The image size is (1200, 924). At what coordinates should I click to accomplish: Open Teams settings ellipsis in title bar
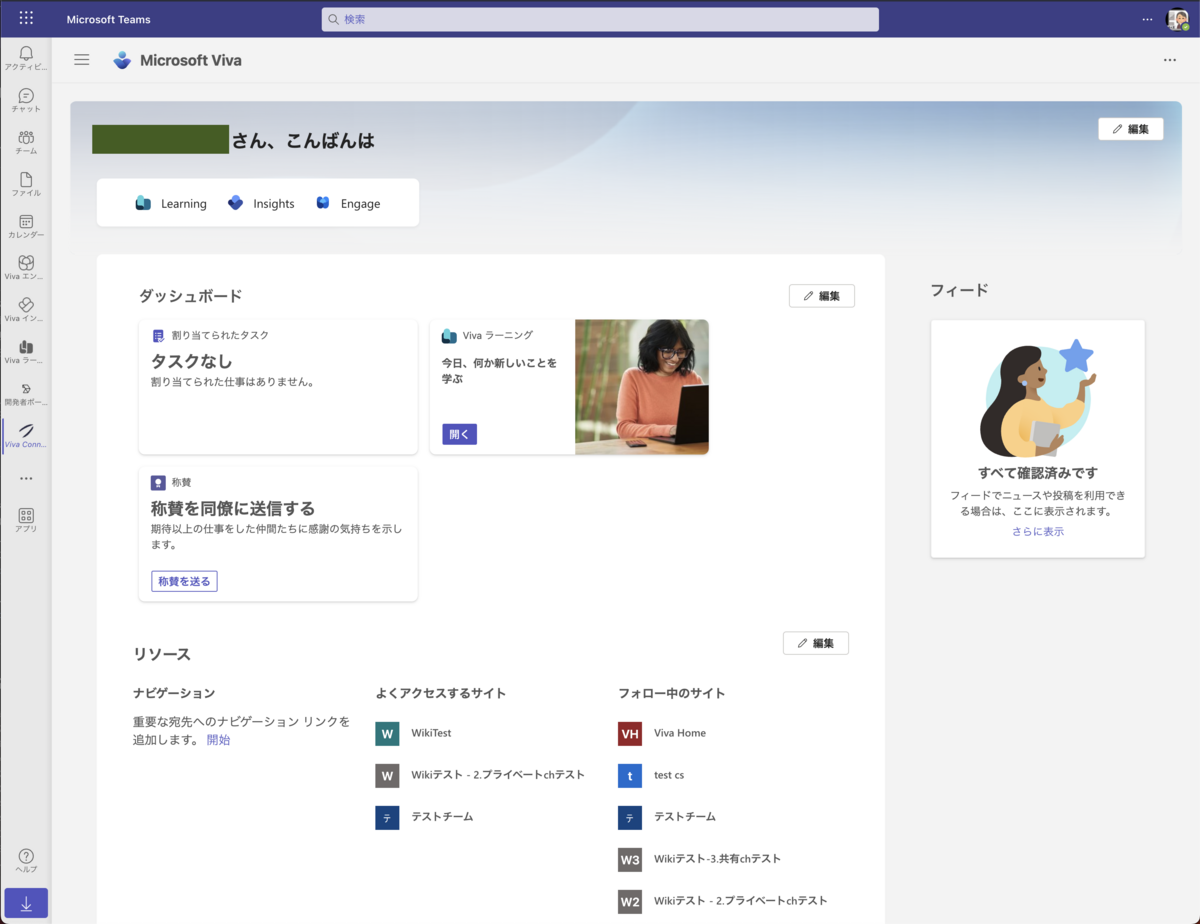pyautogui.click(x=1147, y=19)
